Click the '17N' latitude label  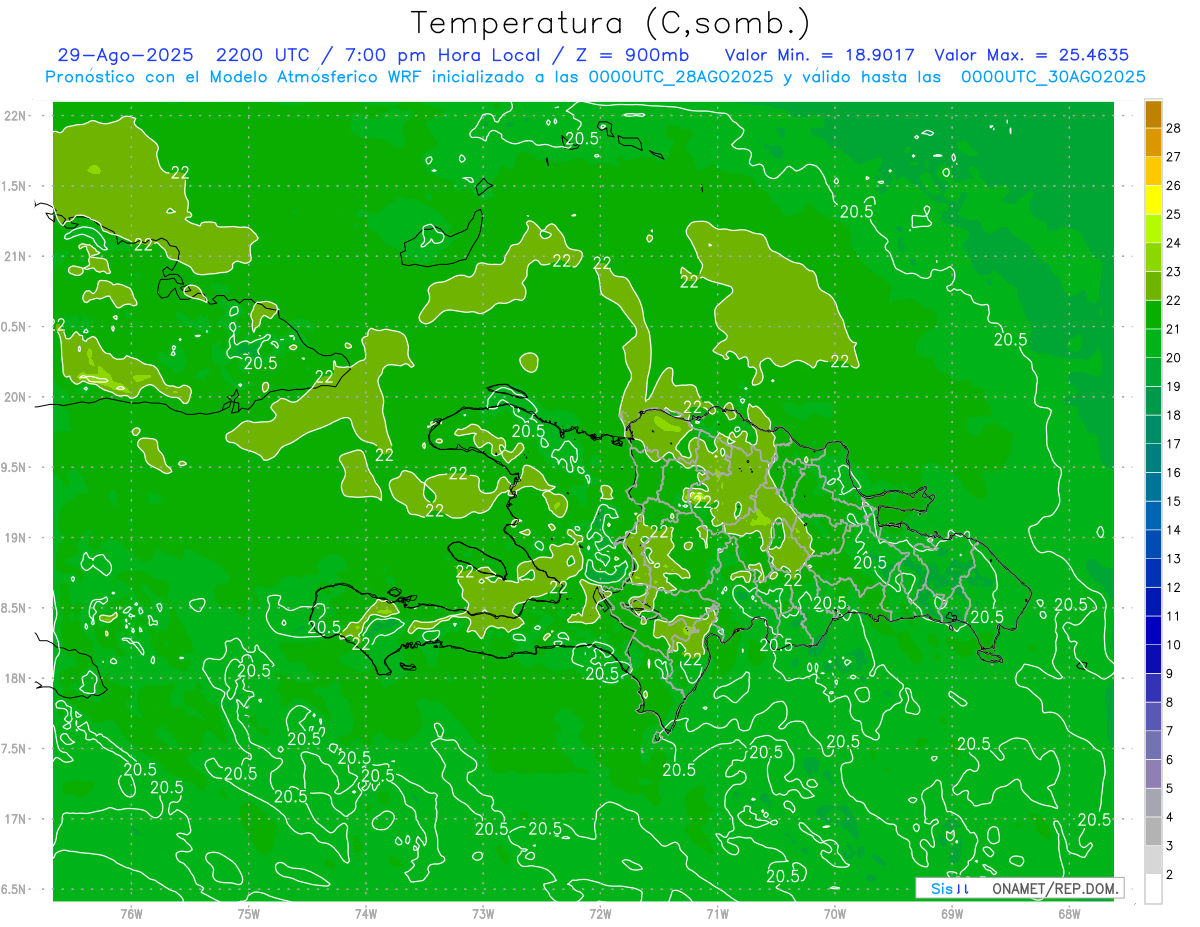click(x=15, y=819)
